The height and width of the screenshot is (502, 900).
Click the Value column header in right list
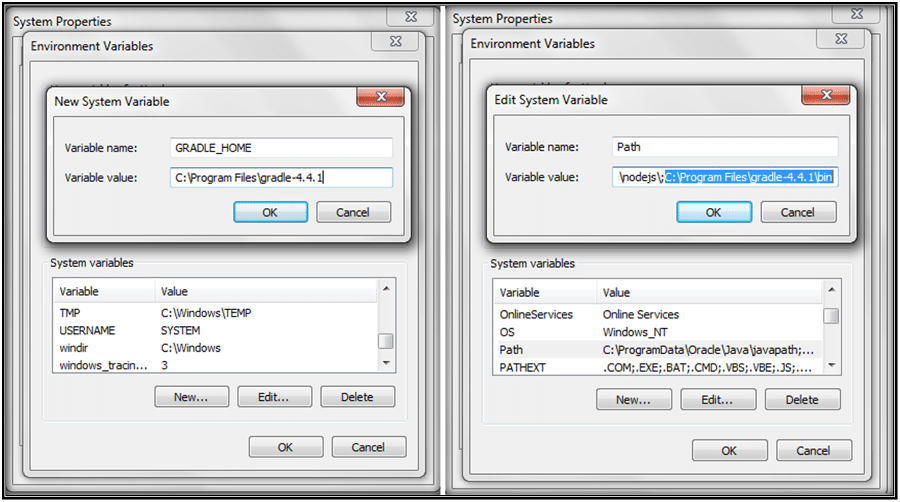[709, 293]
